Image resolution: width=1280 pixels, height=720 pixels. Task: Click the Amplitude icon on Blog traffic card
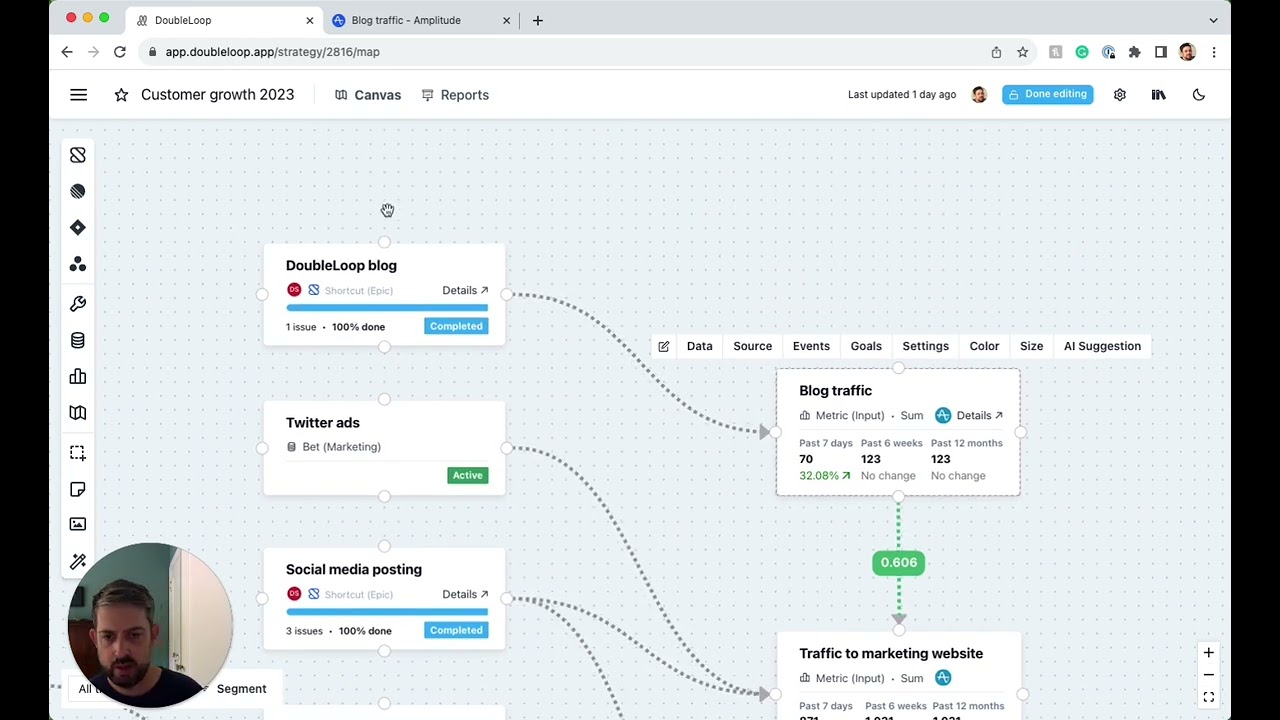943,415
